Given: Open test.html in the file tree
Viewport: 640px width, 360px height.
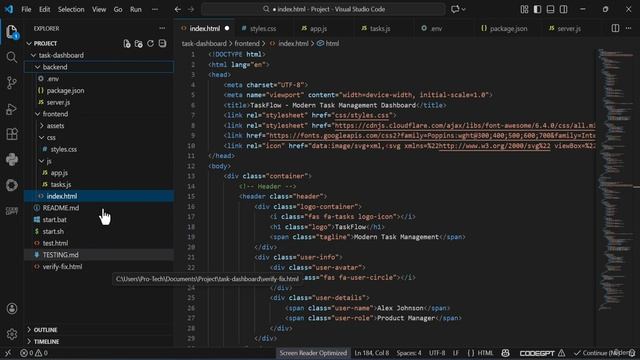Looking at the screenshot, I should coord(55,243).
